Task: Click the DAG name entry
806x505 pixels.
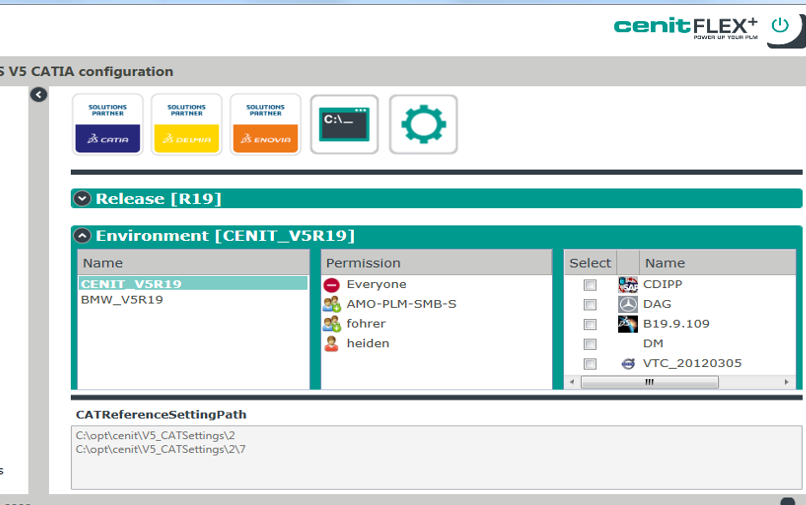Action: 657,304
